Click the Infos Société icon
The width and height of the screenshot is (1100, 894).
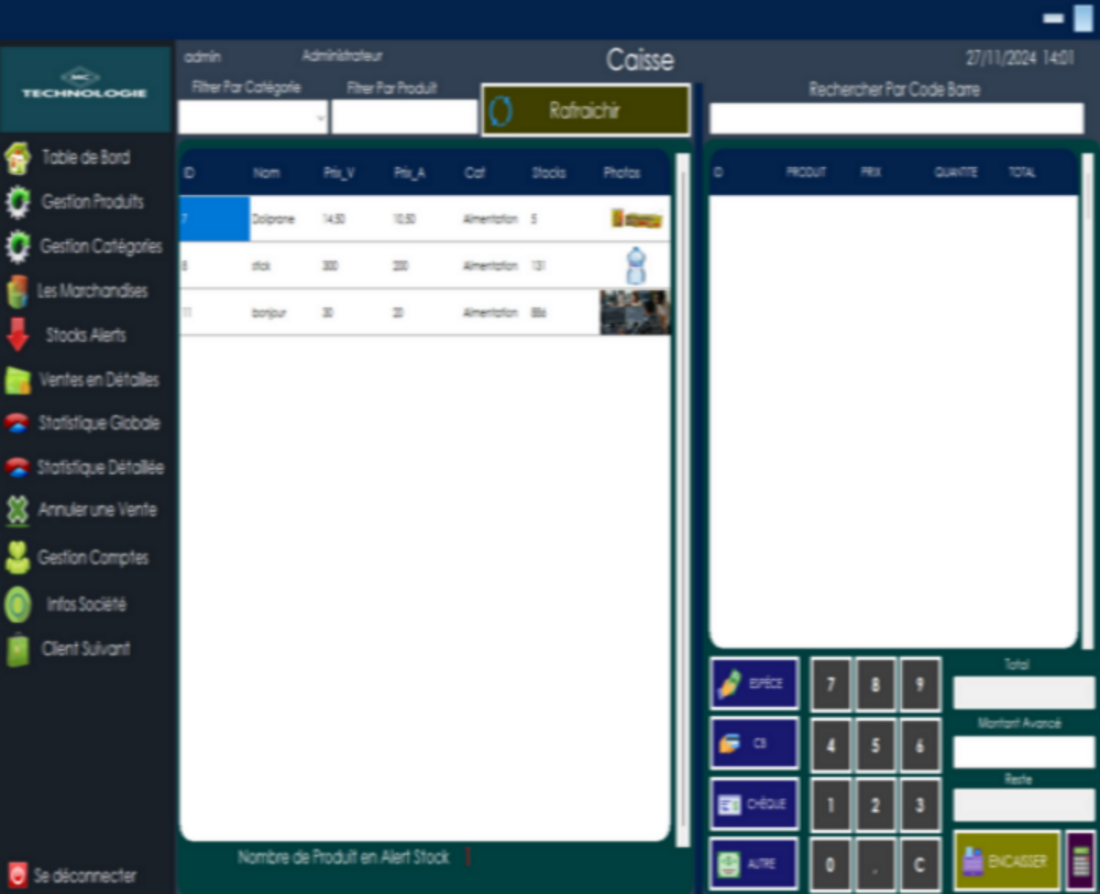click(18, 605)
